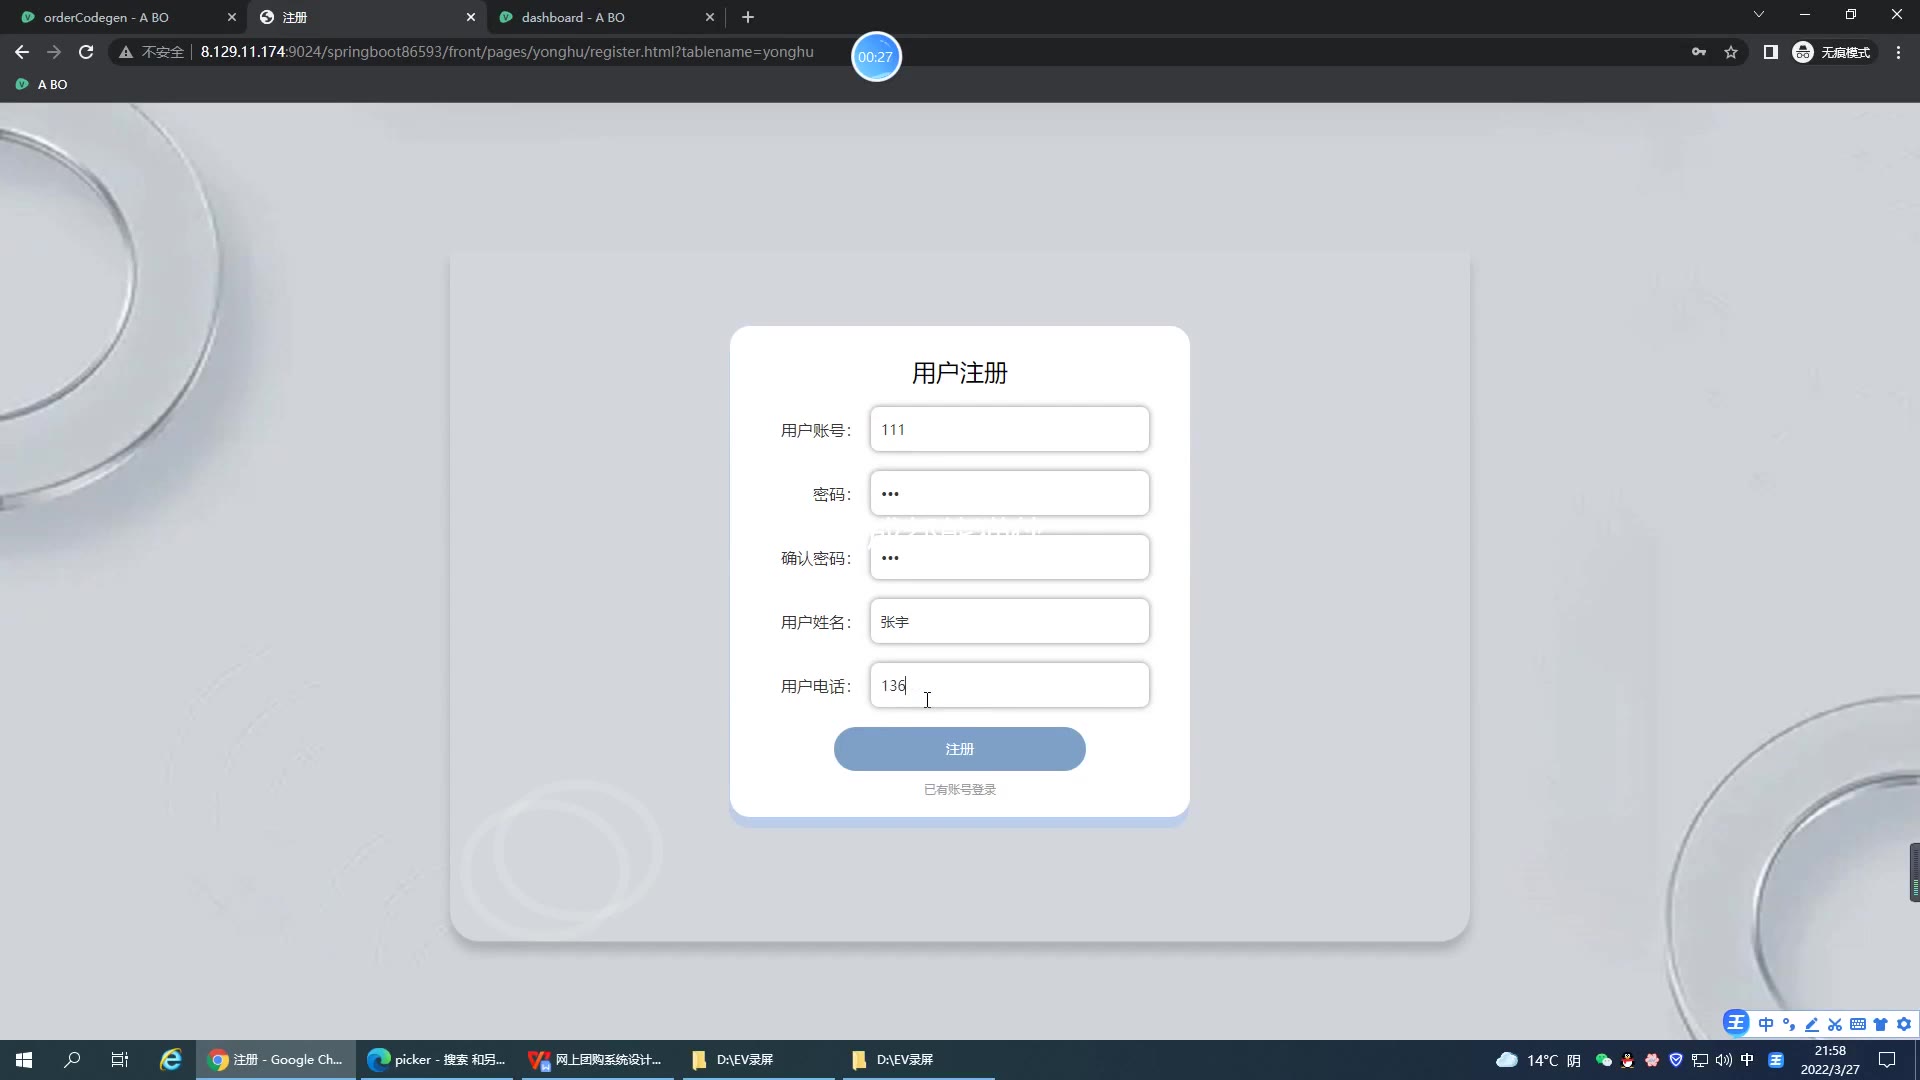The width and height of the screenshot is (1920, 1080).
Task: Click the 已有账号登录 login link
Action: [x=959, y=790]
